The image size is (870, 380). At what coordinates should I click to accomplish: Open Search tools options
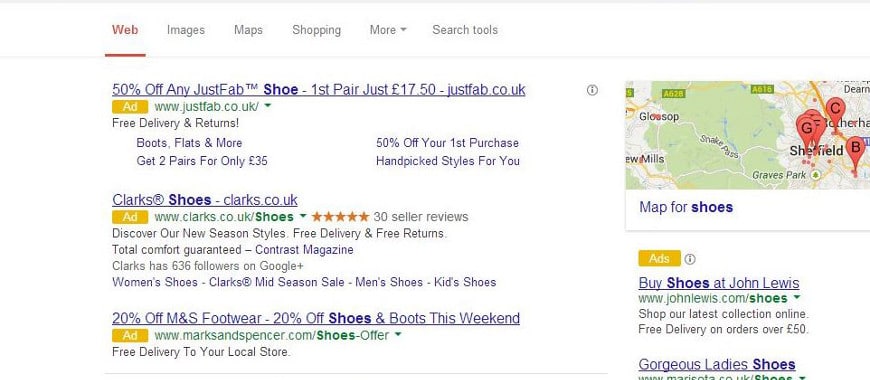[465, 30]
